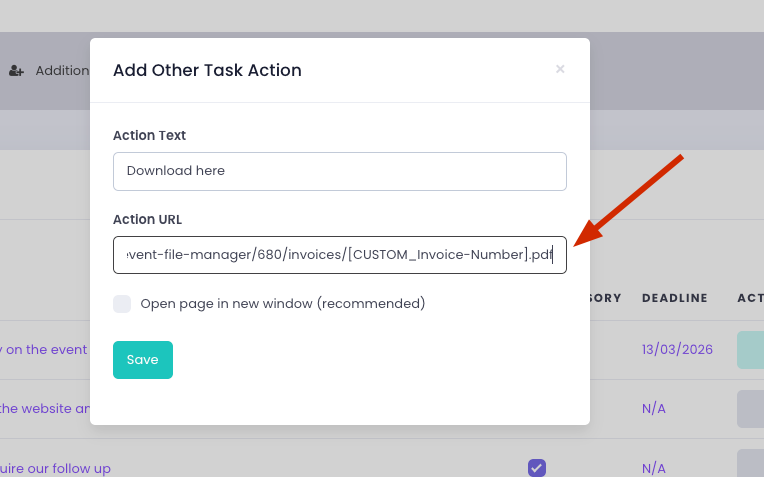Click the 13/03/2026 deadline date
The image size is (764, 477).
click(x=677, y=350)
